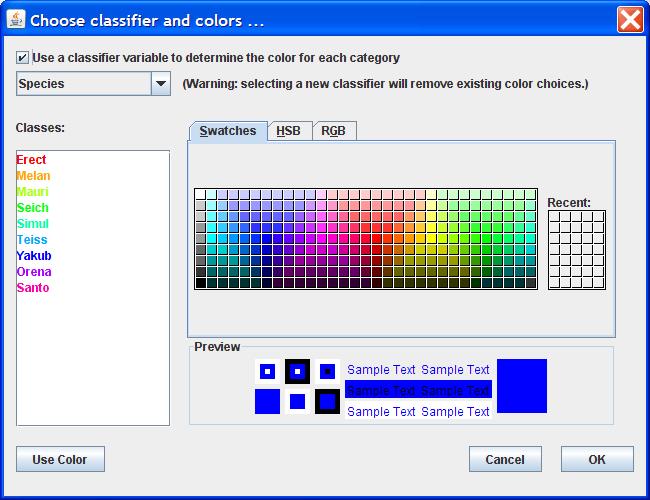
Task: Click the Cancel button
Action: (505, 459)
